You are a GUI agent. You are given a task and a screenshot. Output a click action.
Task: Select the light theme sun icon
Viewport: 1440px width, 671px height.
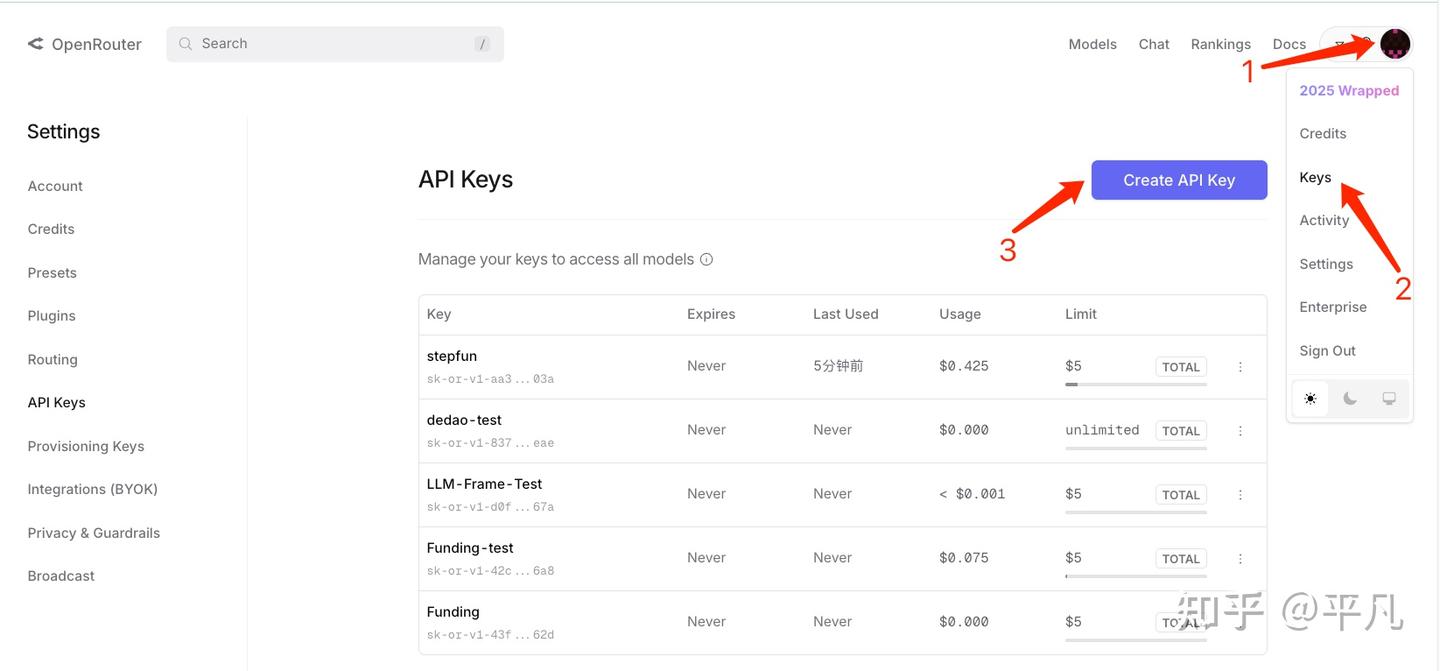[x=1310, y=398]
